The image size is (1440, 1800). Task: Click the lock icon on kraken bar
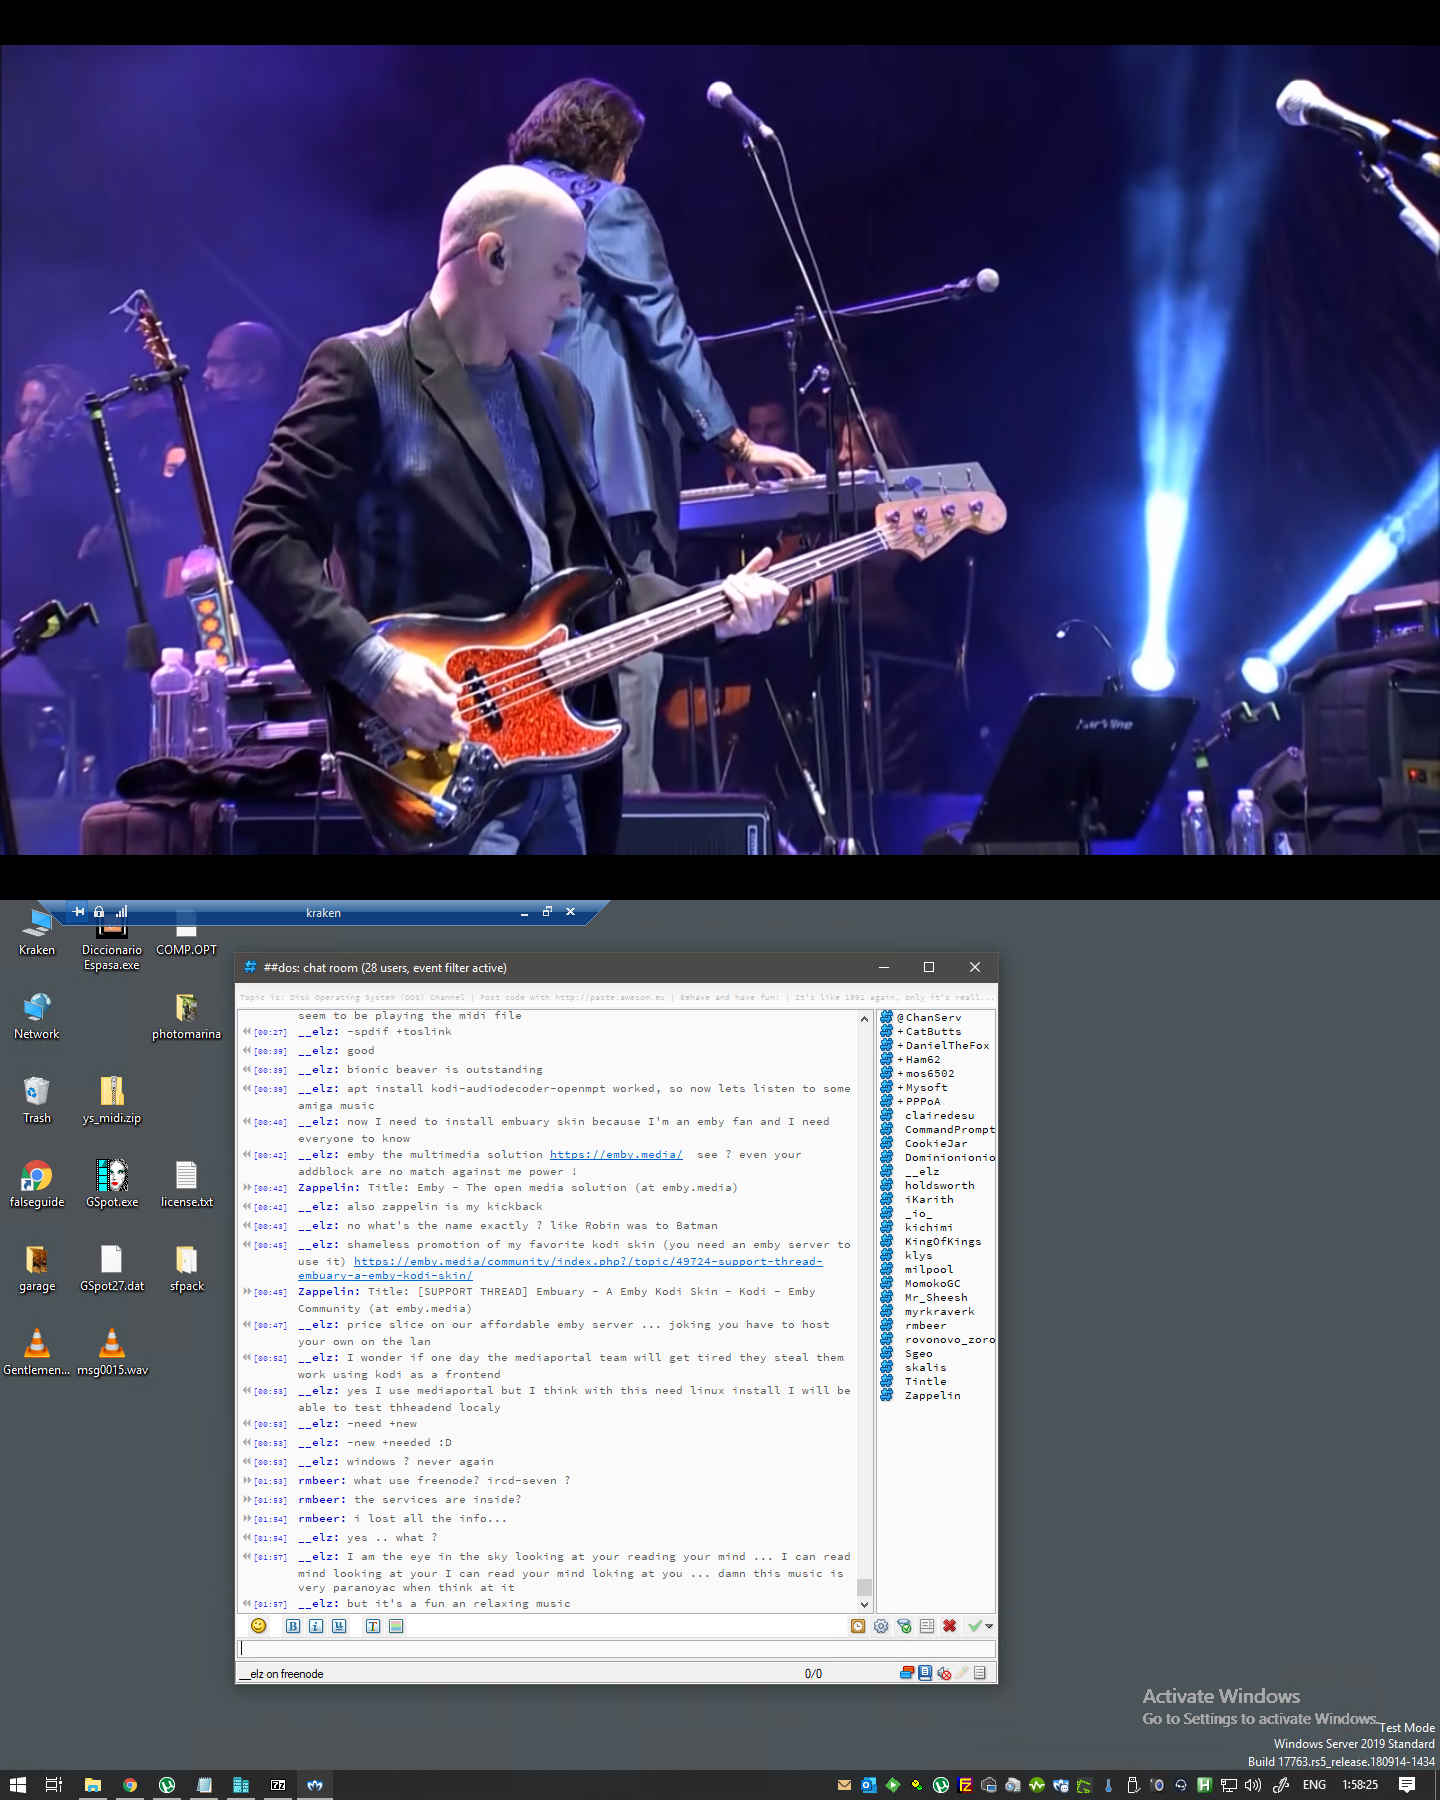coord(99,912)
